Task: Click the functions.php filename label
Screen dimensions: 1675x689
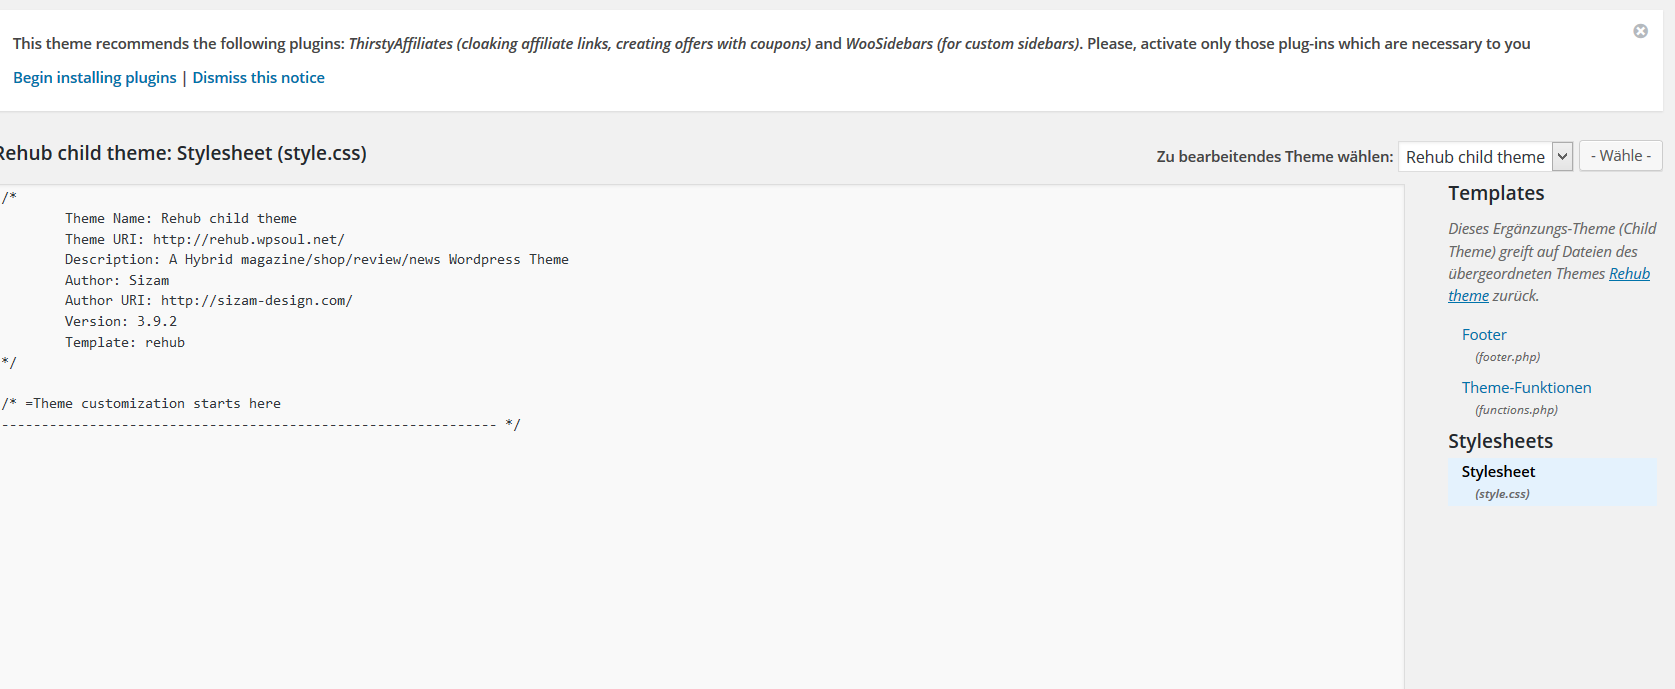Action: click(x=1516, y=410)
